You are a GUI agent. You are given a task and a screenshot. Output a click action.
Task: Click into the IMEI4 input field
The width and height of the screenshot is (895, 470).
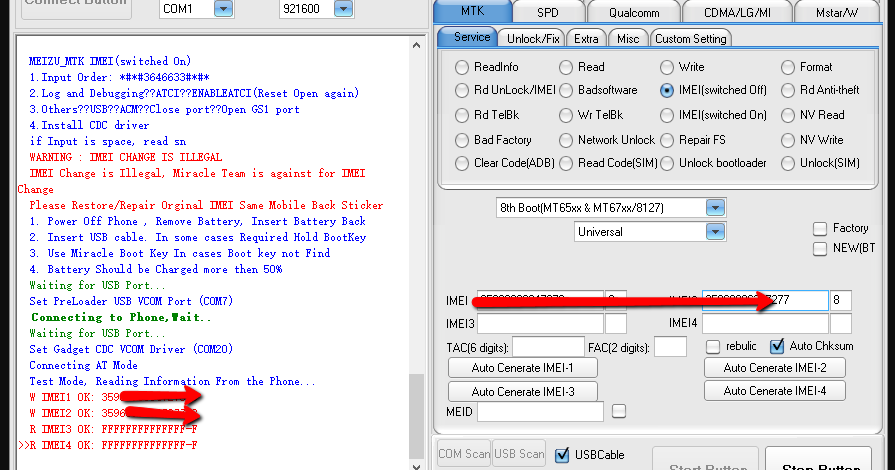coord(765,324)
